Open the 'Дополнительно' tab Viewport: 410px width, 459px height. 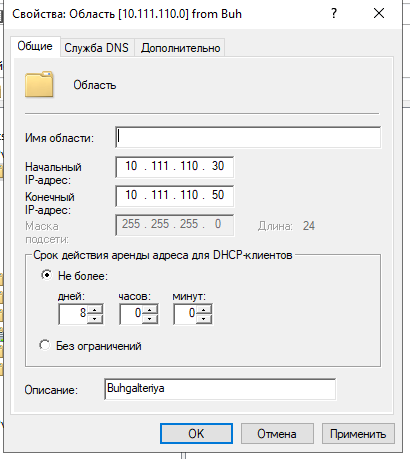pyautogui.click(x=180, y=48)
